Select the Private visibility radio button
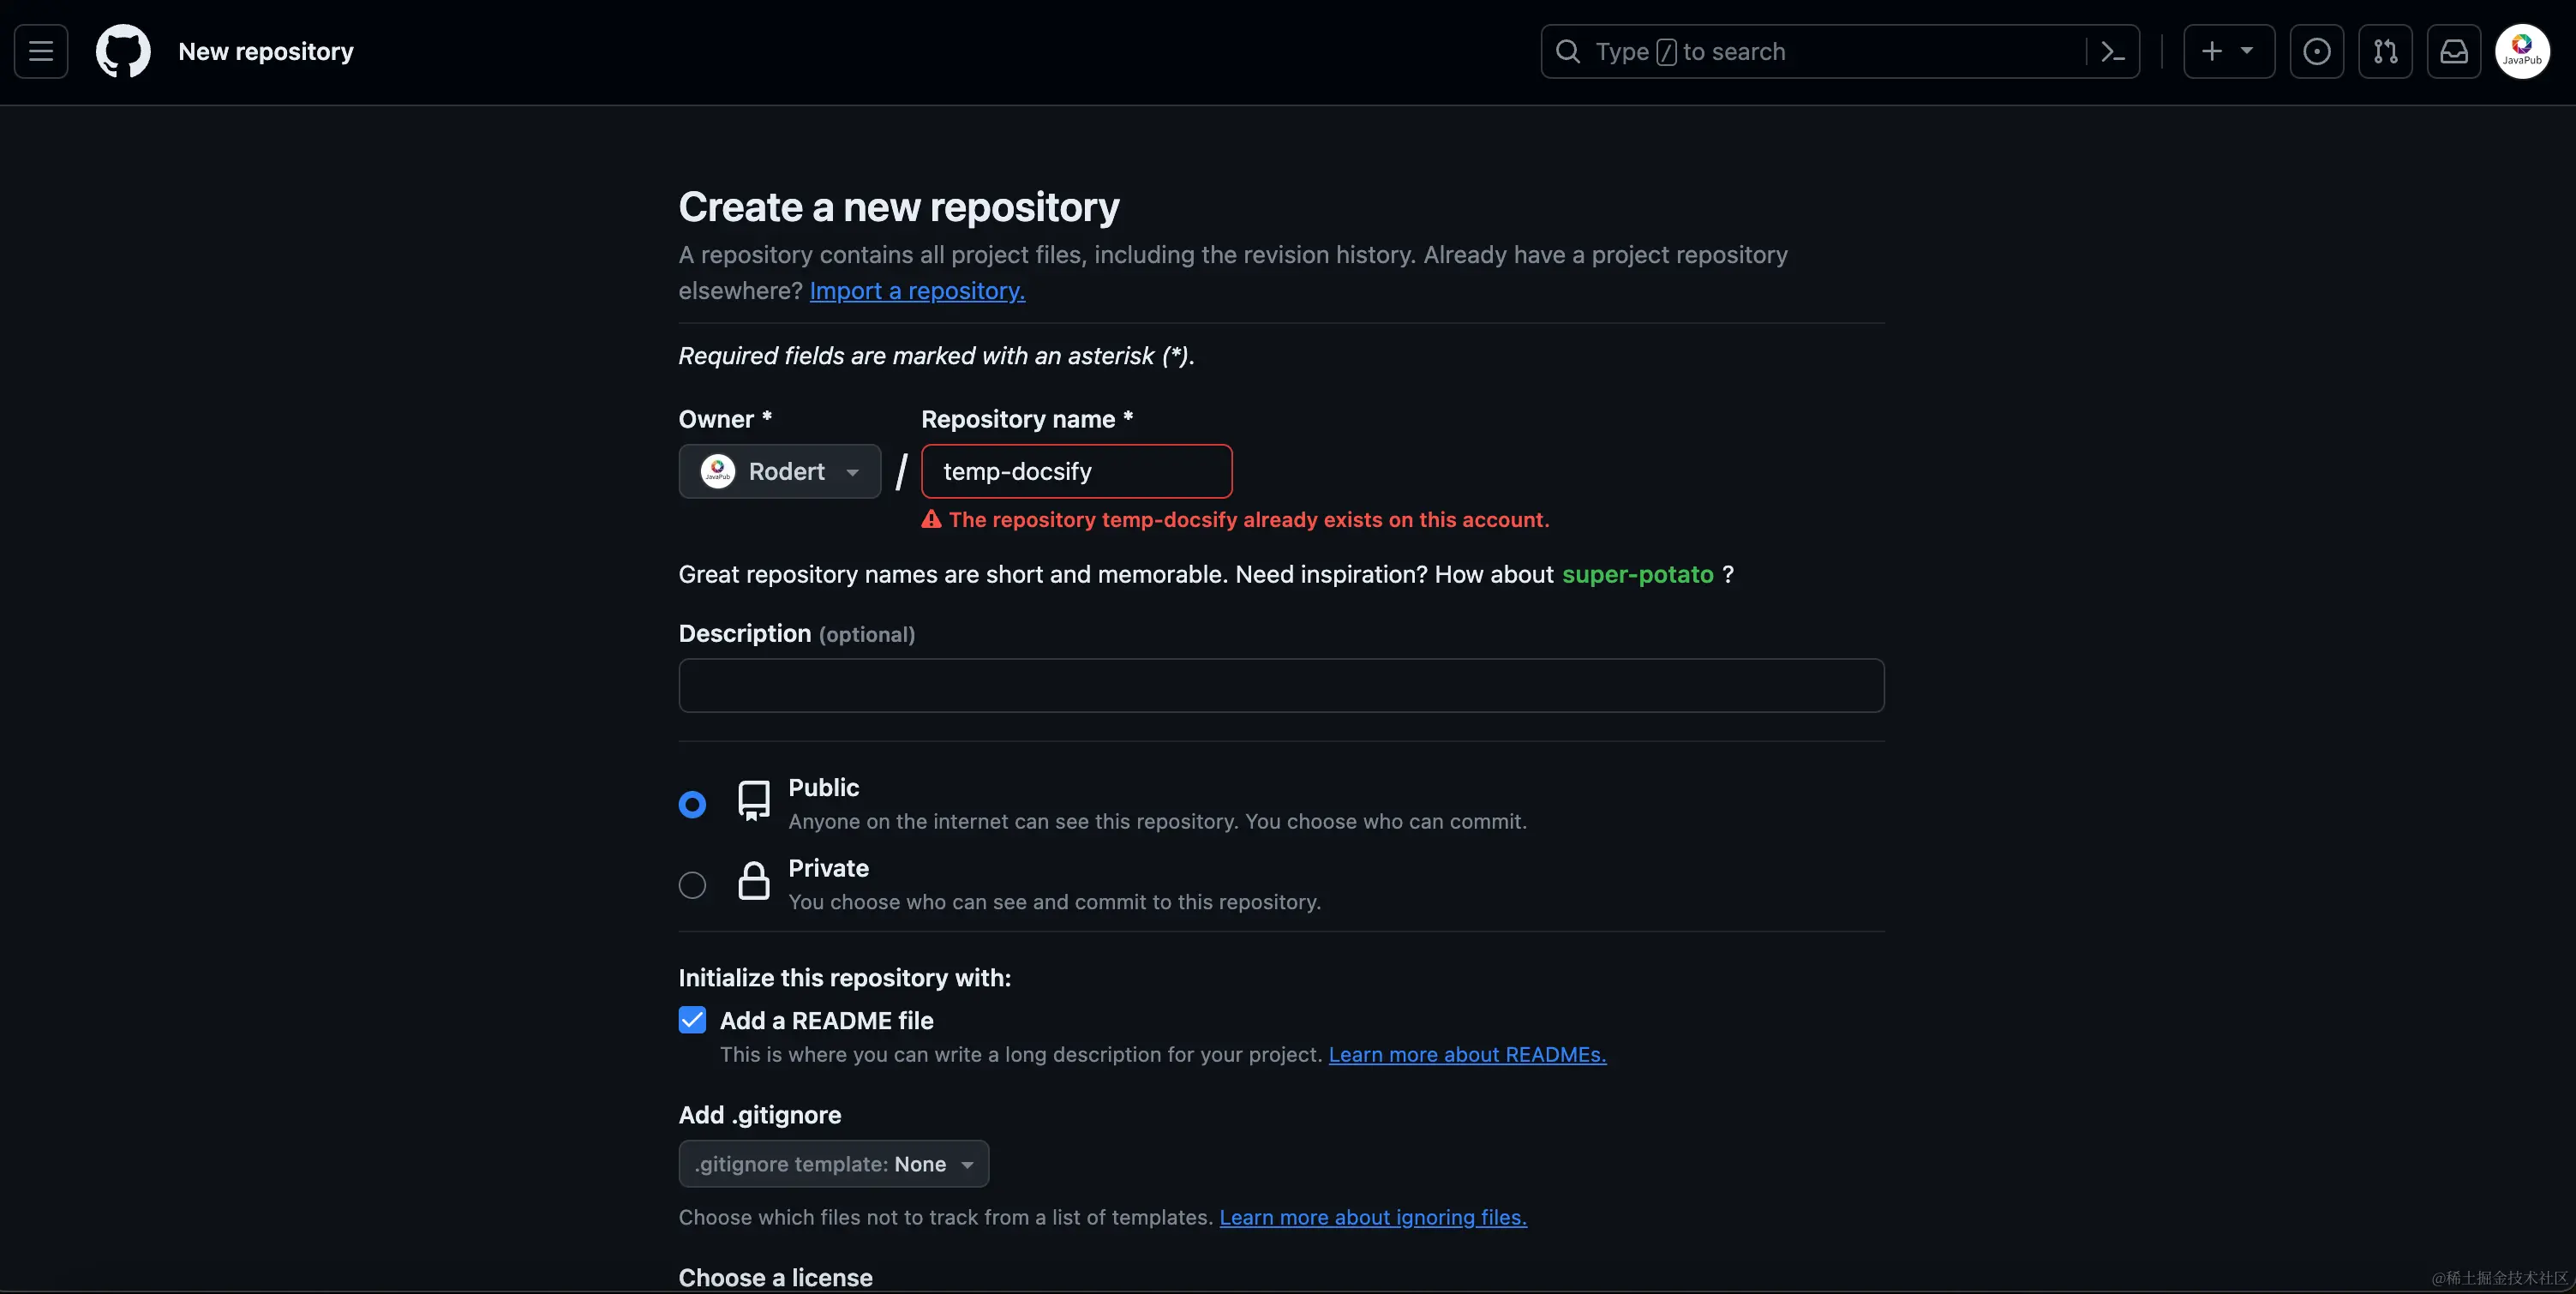The image size is (2576, 1294). click(x=692, y=885)
